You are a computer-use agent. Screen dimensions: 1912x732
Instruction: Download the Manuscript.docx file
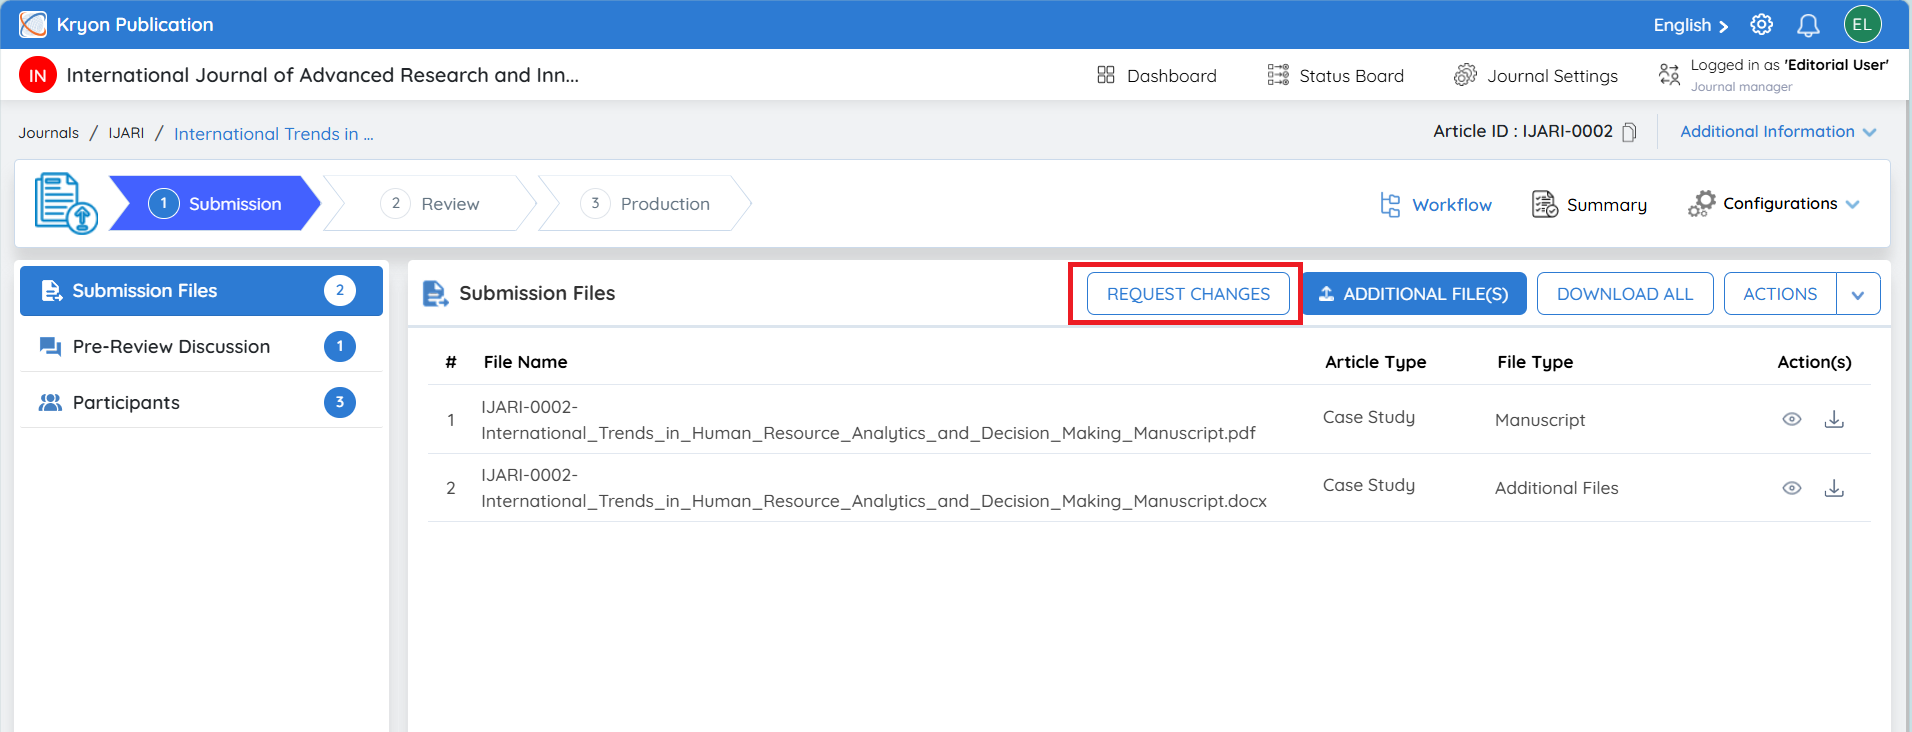click(1834, 488)
